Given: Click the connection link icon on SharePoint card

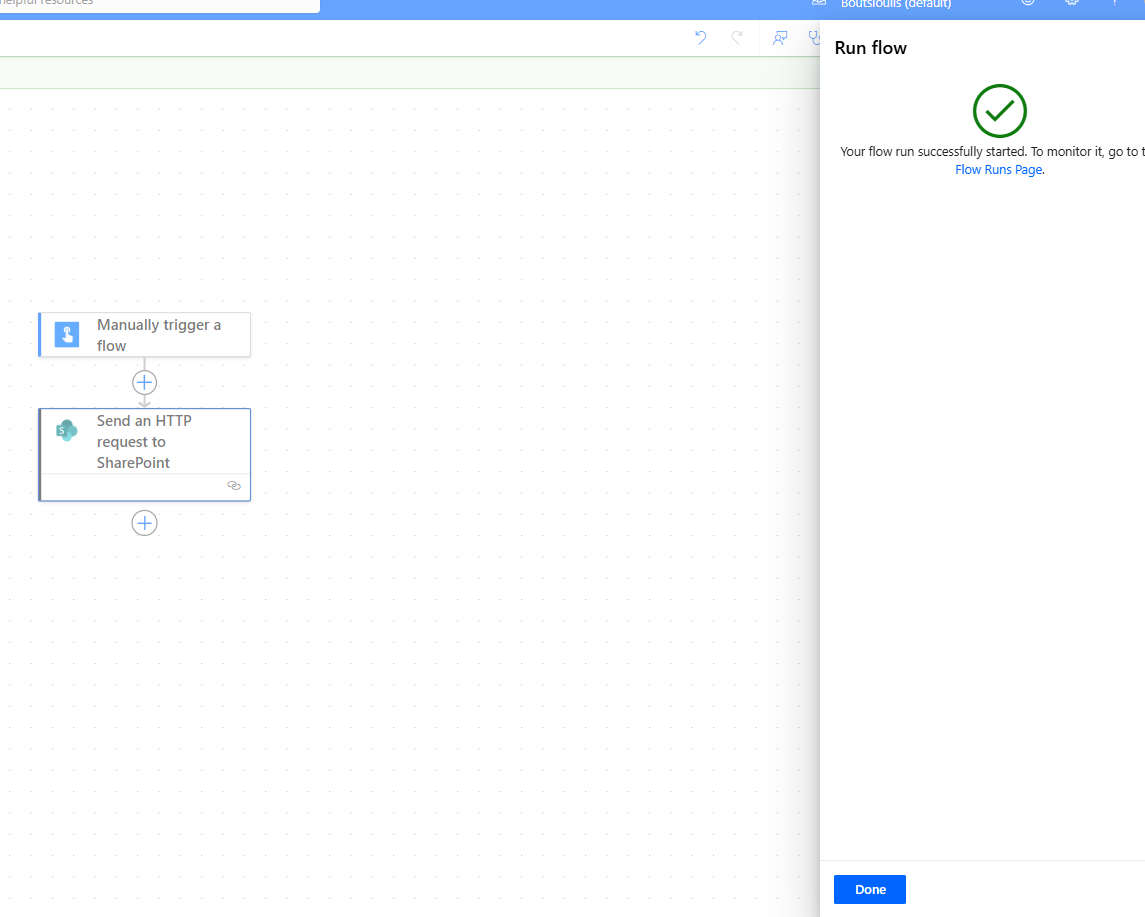Looking at the screenshot, I should point(234,486).
